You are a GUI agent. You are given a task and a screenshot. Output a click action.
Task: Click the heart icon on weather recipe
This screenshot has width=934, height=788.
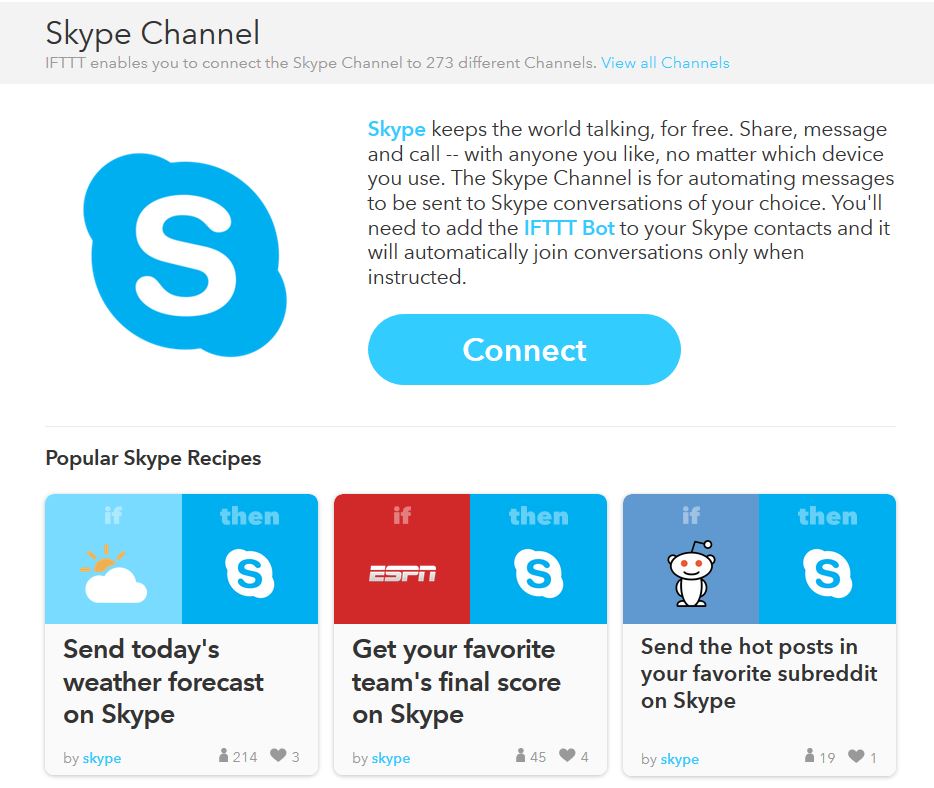[x=278, y=755]
